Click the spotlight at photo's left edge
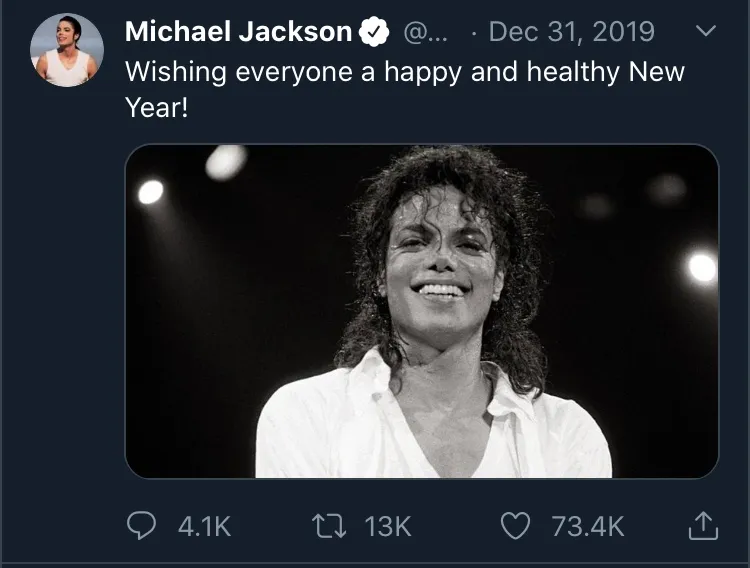This screenshot has height=568, width=750. 150,192
